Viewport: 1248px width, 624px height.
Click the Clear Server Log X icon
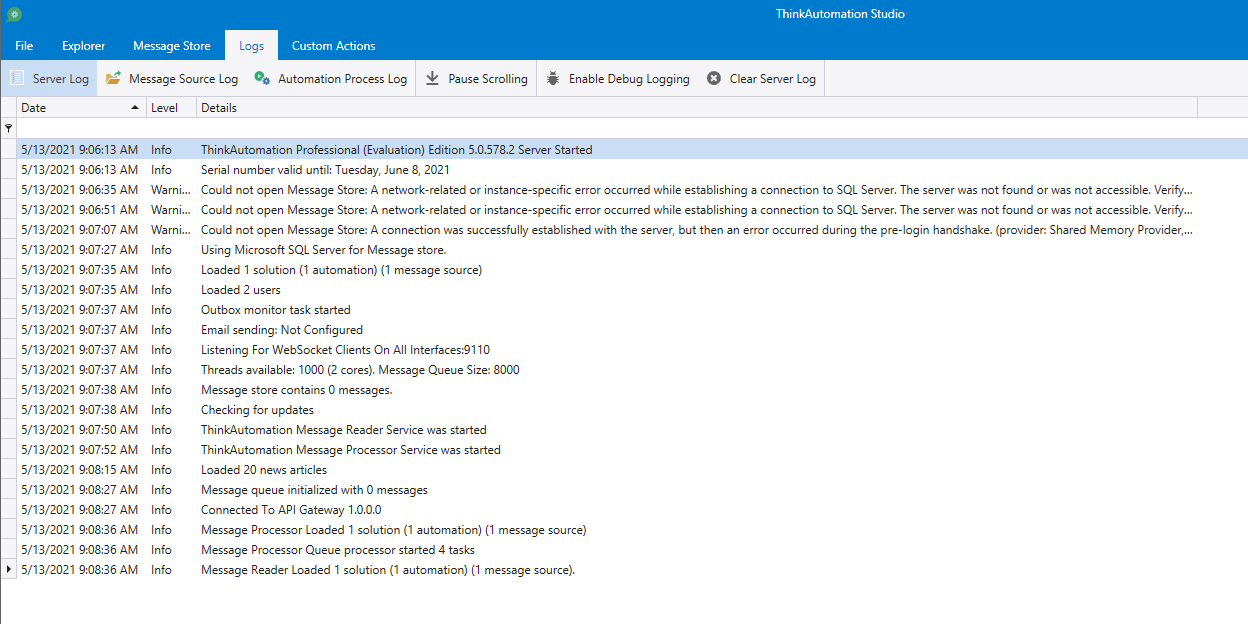click(714, 78)
